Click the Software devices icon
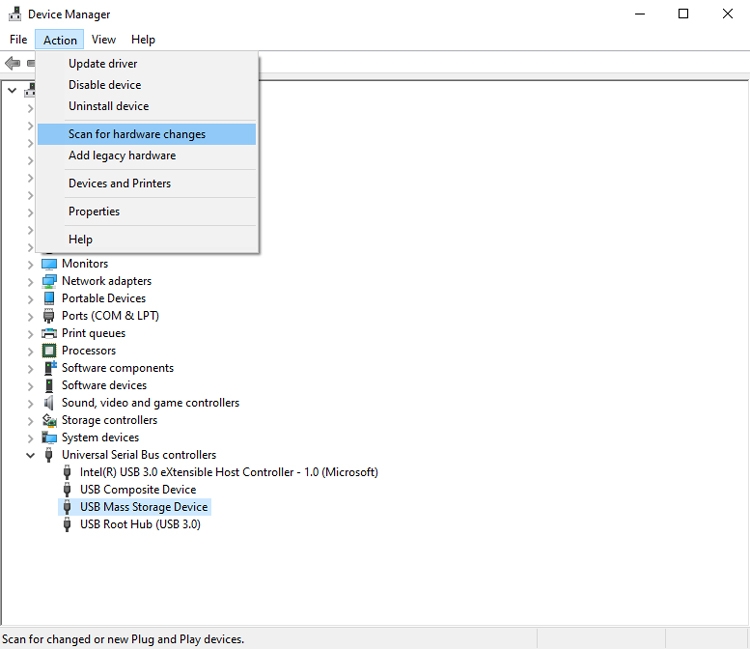Screen dimensions: 750x649 (x=49, y=385)
